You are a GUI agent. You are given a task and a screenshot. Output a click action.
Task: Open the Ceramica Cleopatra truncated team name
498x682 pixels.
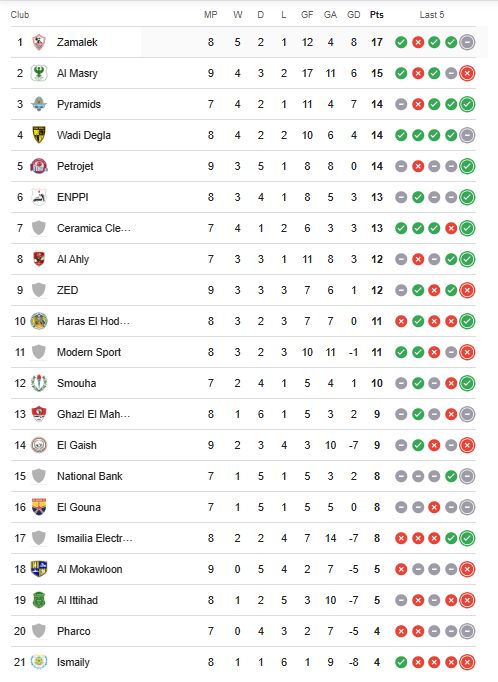pyautogui.click(x=94, y=228)
